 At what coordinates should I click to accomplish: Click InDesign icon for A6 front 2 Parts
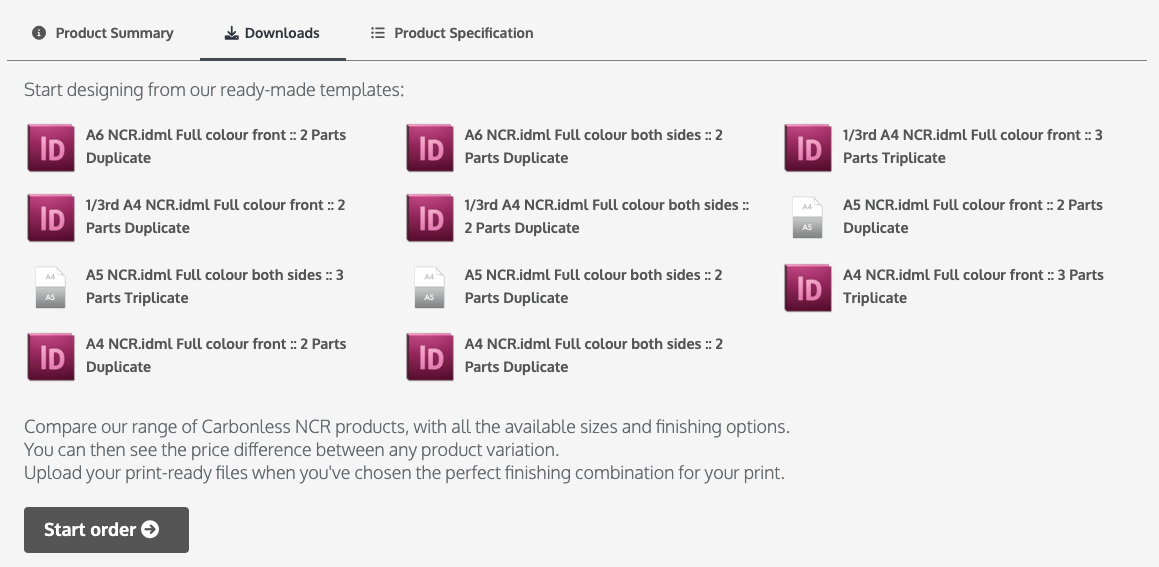51,148
